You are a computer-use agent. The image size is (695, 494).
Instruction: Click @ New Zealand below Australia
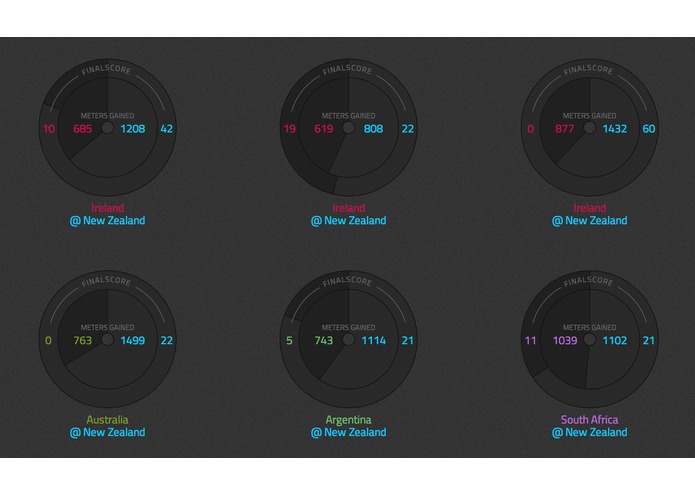click(107, 432)
